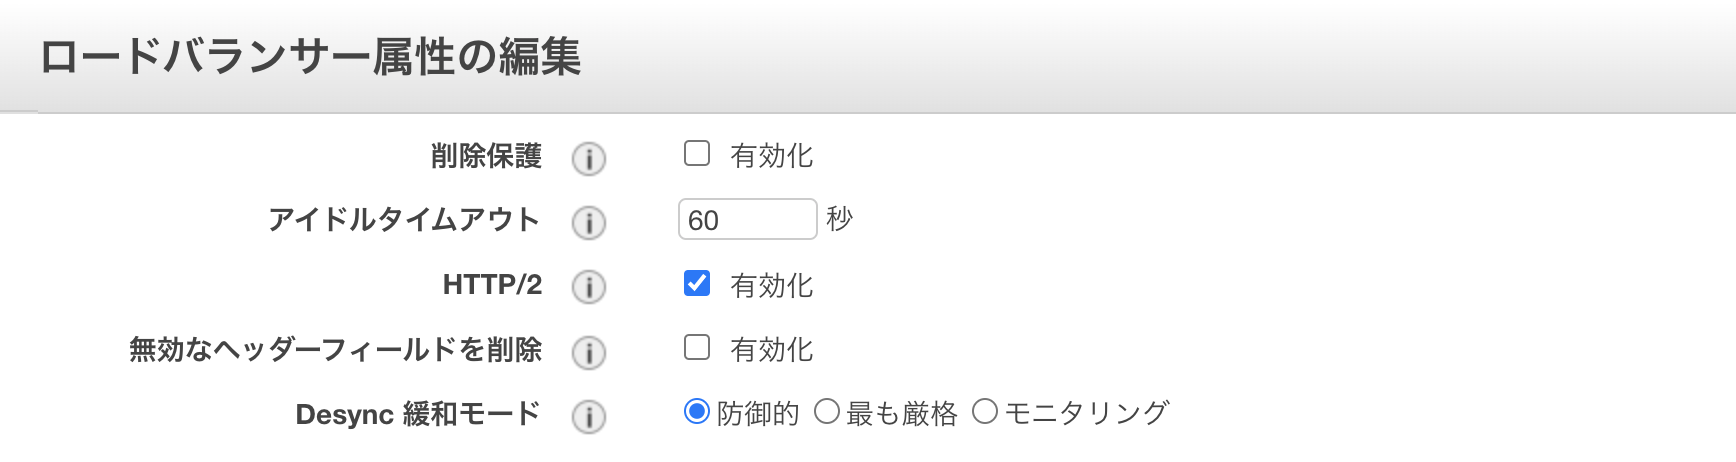The height and width of the screenshot is (462, 1736).
Task: Click the ロードバランサー属性の編集 heading
Action: (310, 56)
